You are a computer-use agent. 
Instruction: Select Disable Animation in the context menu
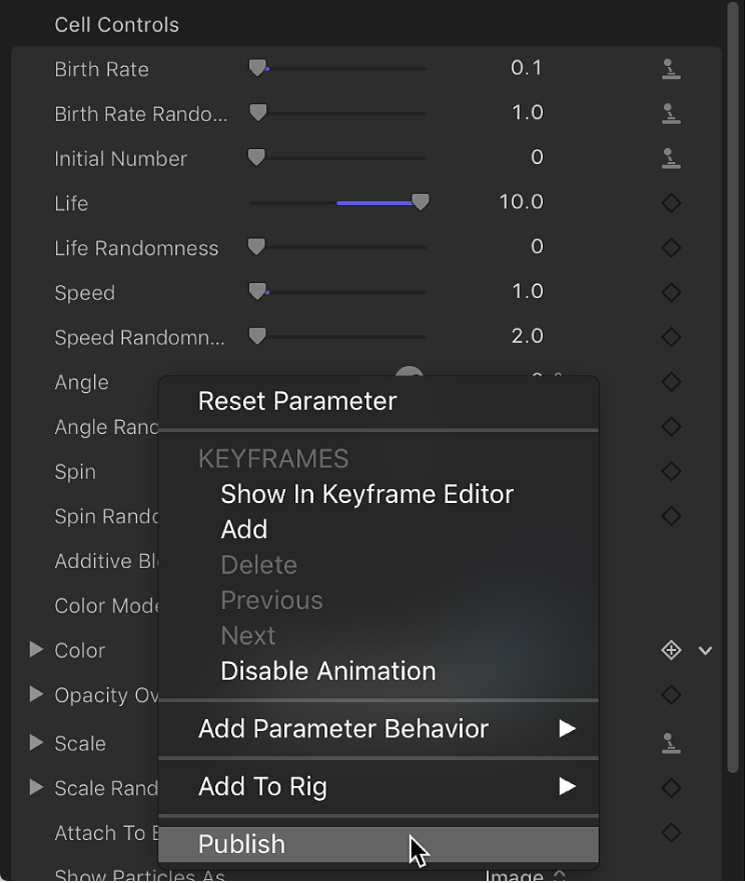pos(327,670)
